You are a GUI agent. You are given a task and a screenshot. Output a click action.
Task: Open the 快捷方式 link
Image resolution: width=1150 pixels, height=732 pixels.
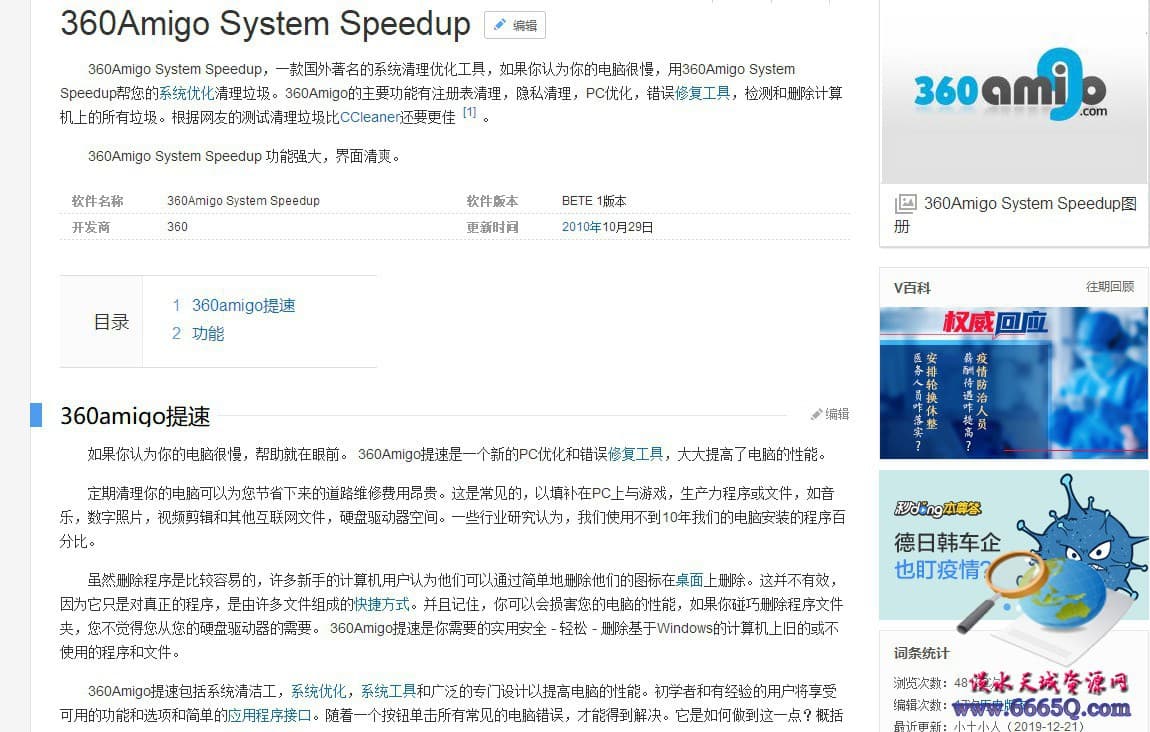pos(381,605)
